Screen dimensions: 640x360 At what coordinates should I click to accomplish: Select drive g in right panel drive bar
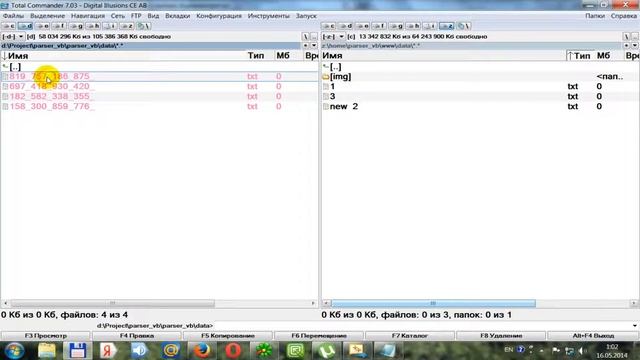[x=396, y=26]
